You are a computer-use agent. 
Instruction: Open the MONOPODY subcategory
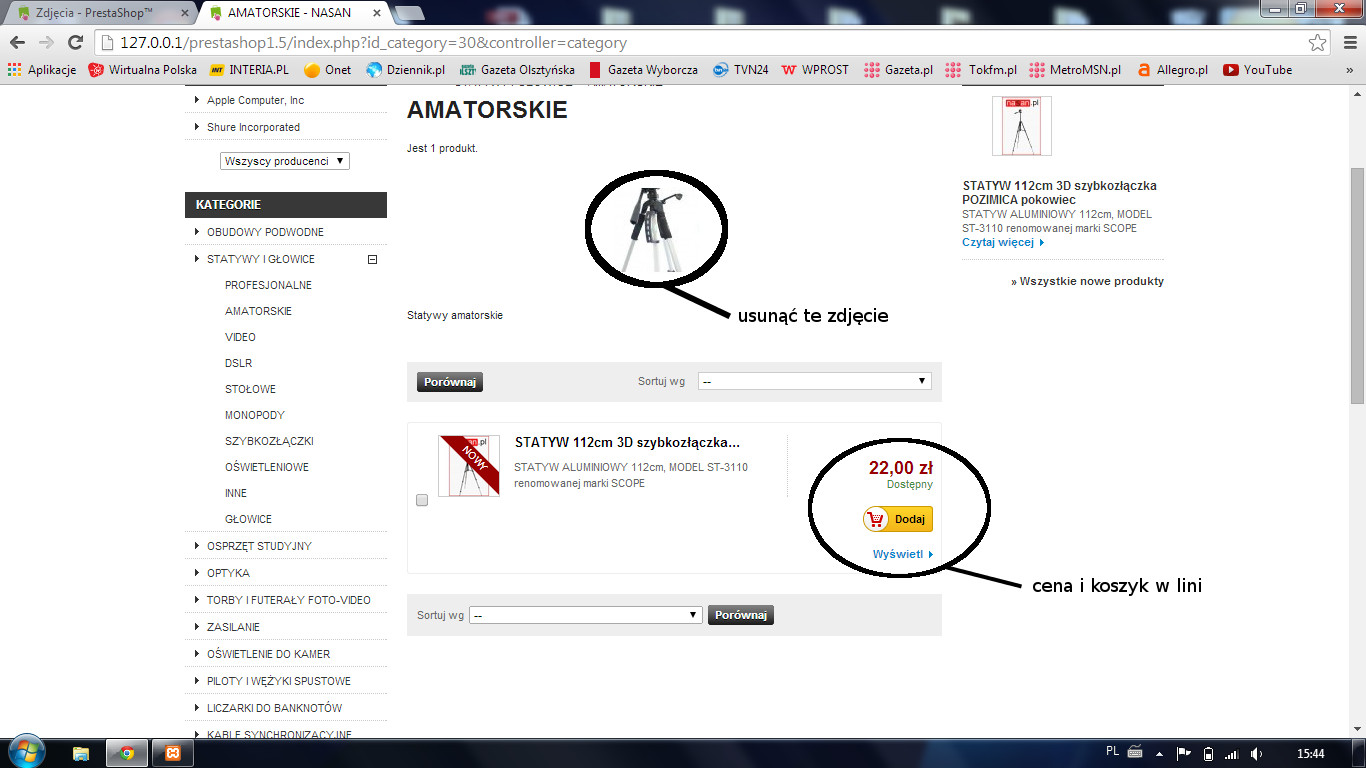point(255,415)
